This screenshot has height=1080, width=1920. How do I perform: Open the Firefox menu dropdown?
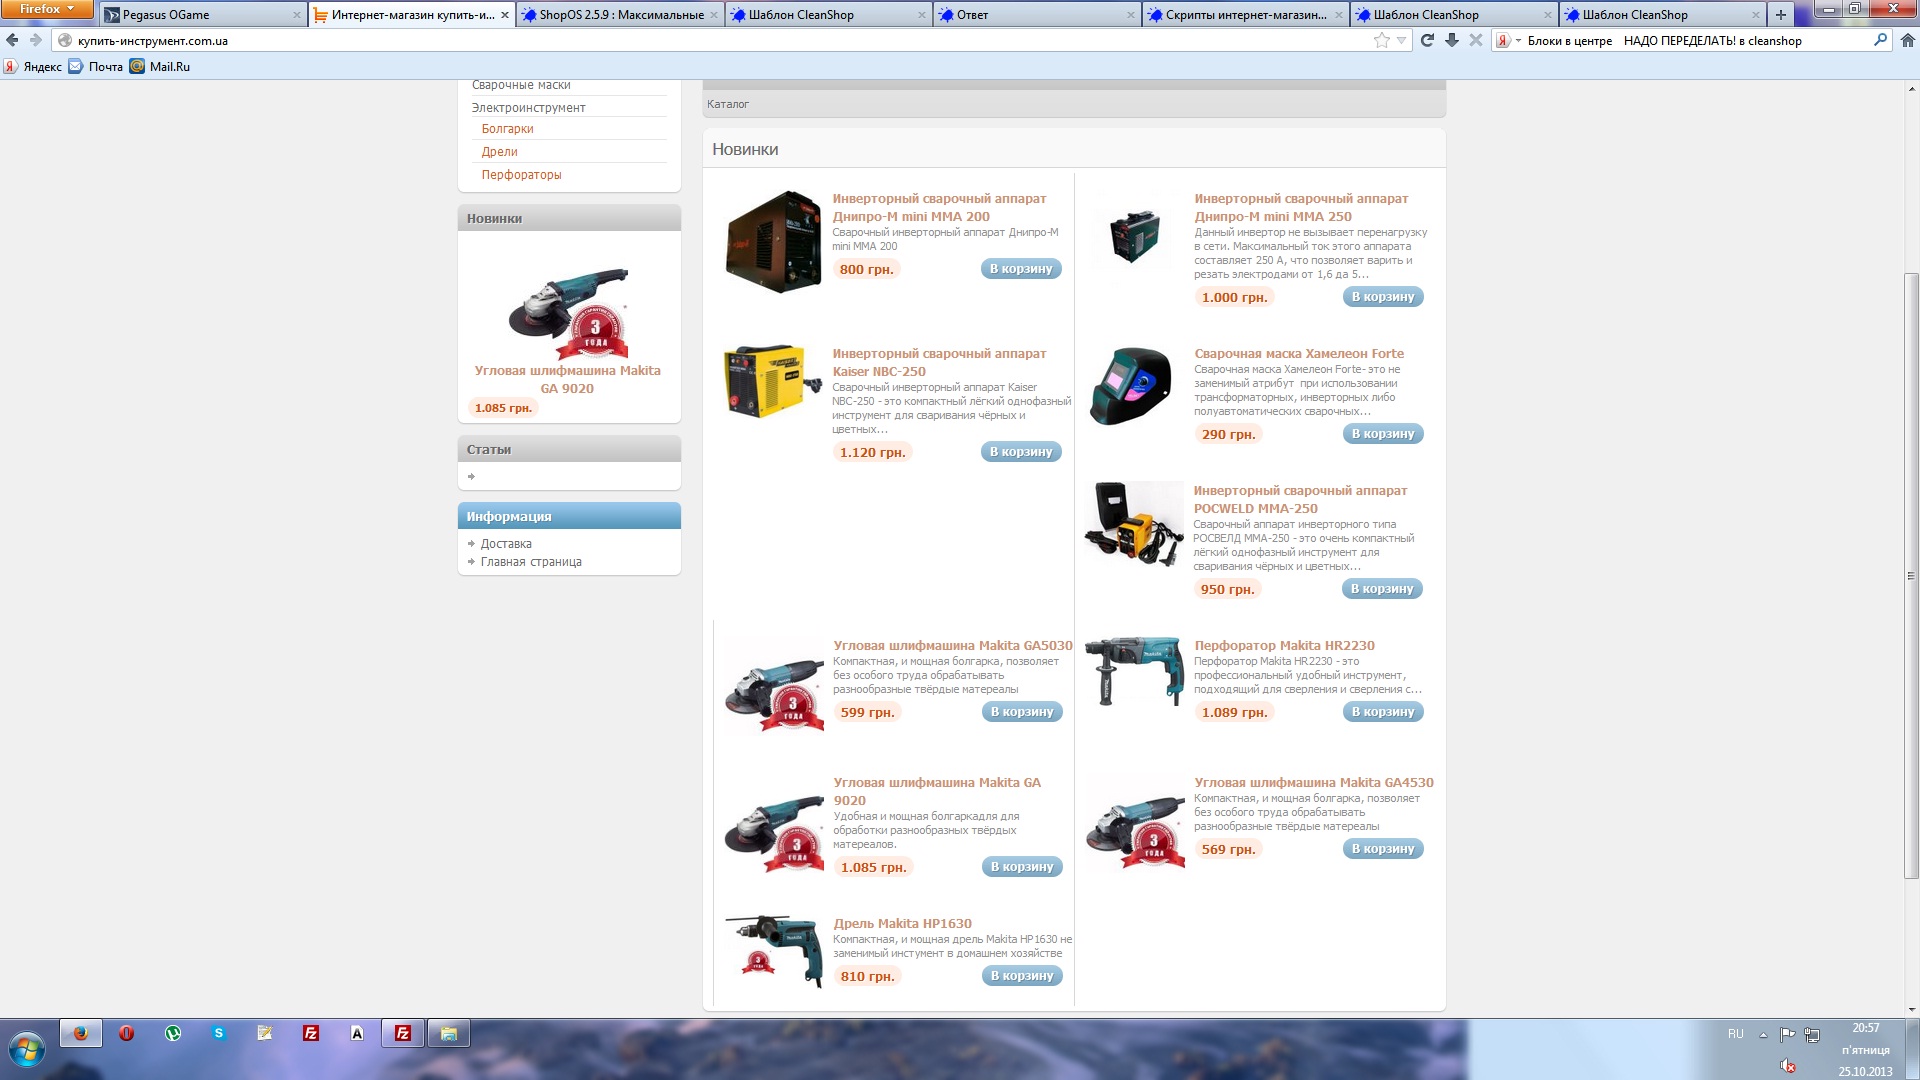47,9
